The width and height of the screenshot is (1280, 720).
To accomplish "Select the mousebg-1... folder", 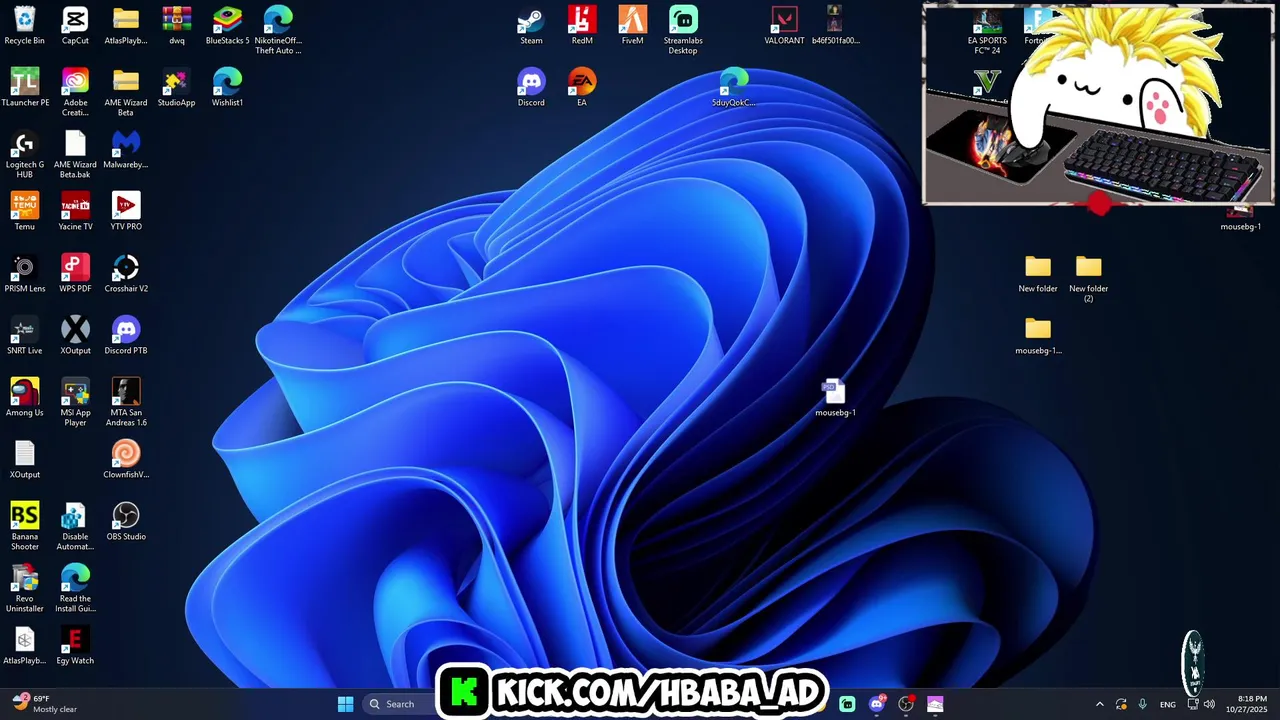I will tap(1038, 336).
